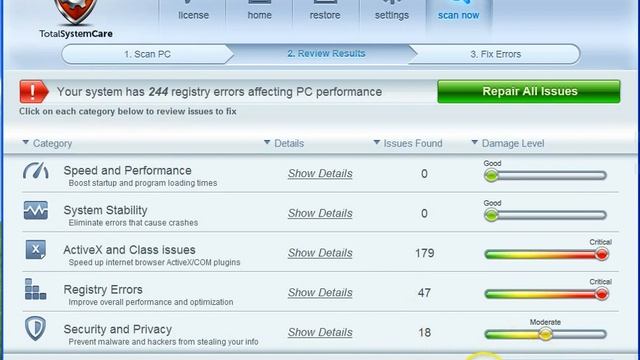
Task: Sort by the Damage Level column arrow
Action: (x=474, y=142)
